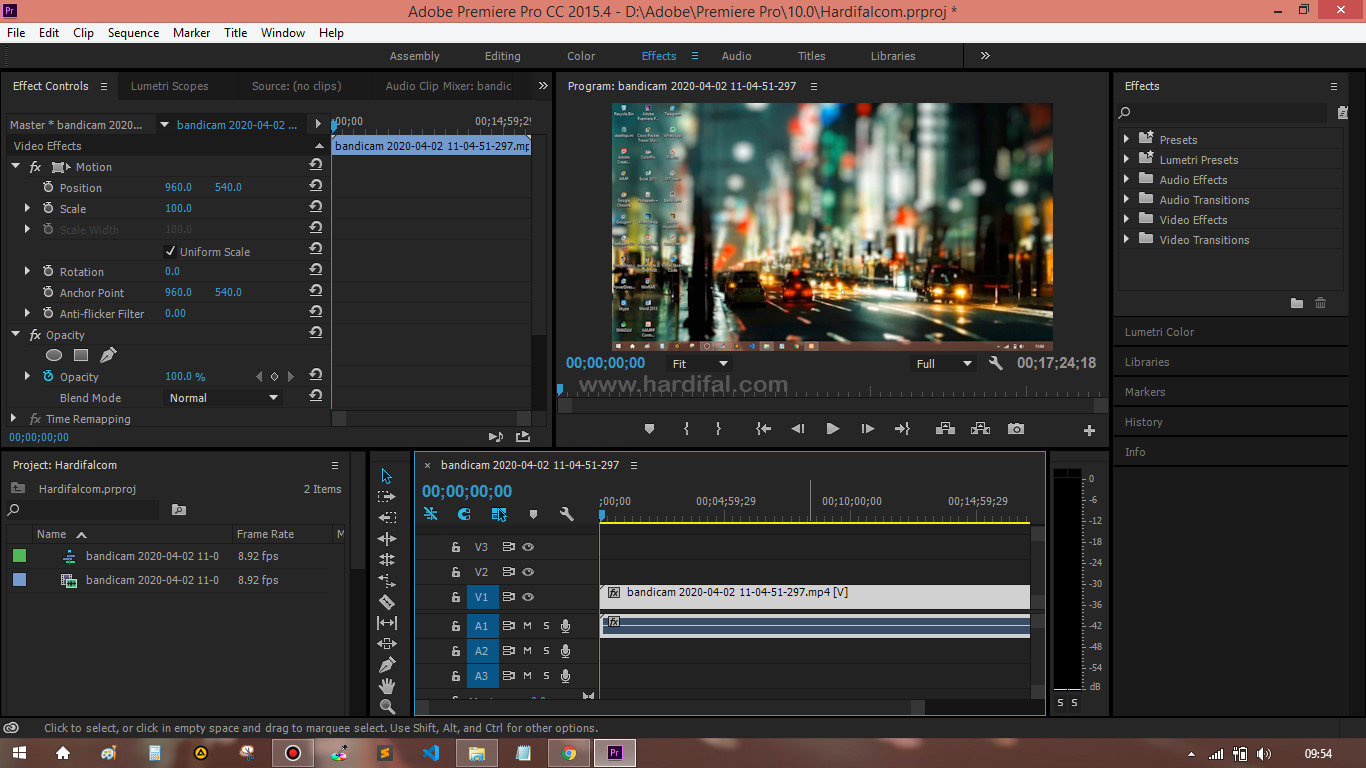
Task: Click the Add Marker icon in program monitor
Action: pos(649,429)
